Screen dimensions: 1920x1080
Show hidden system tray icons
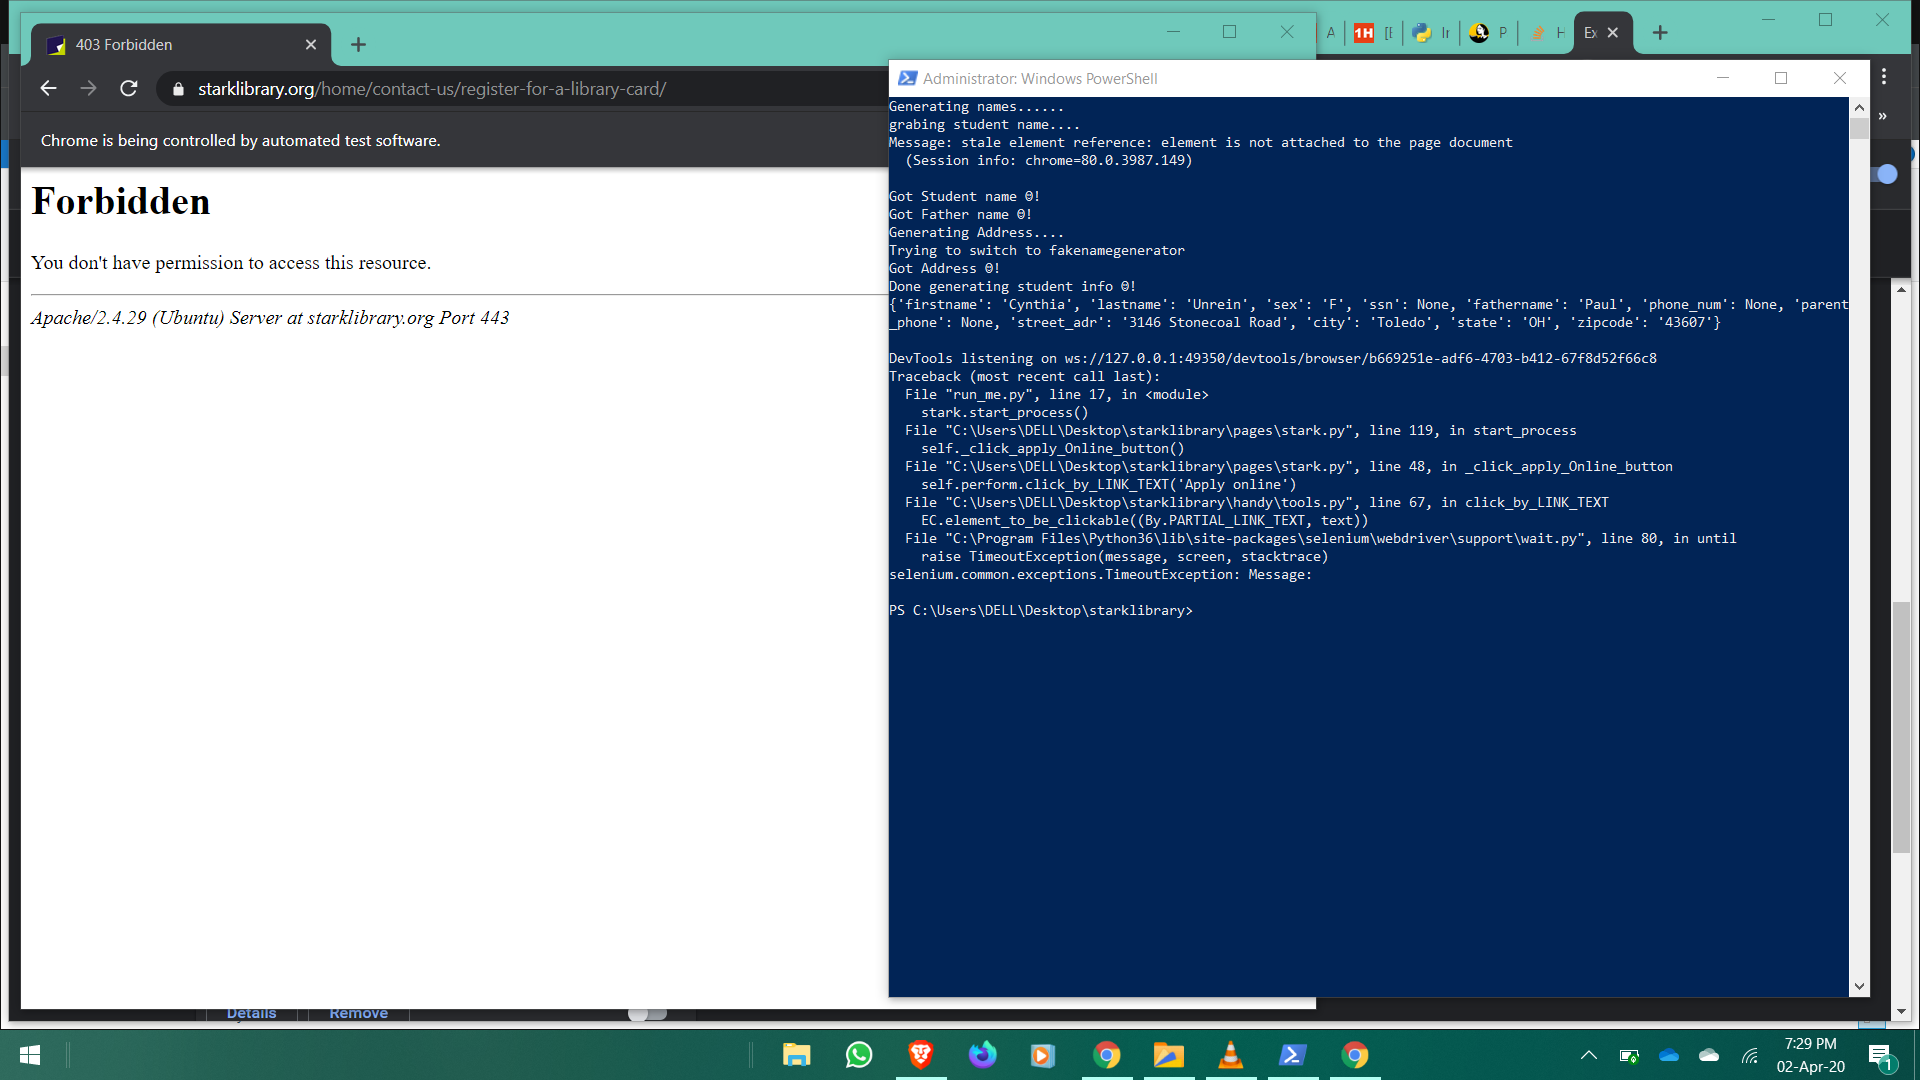[x=1588, y=1055]
